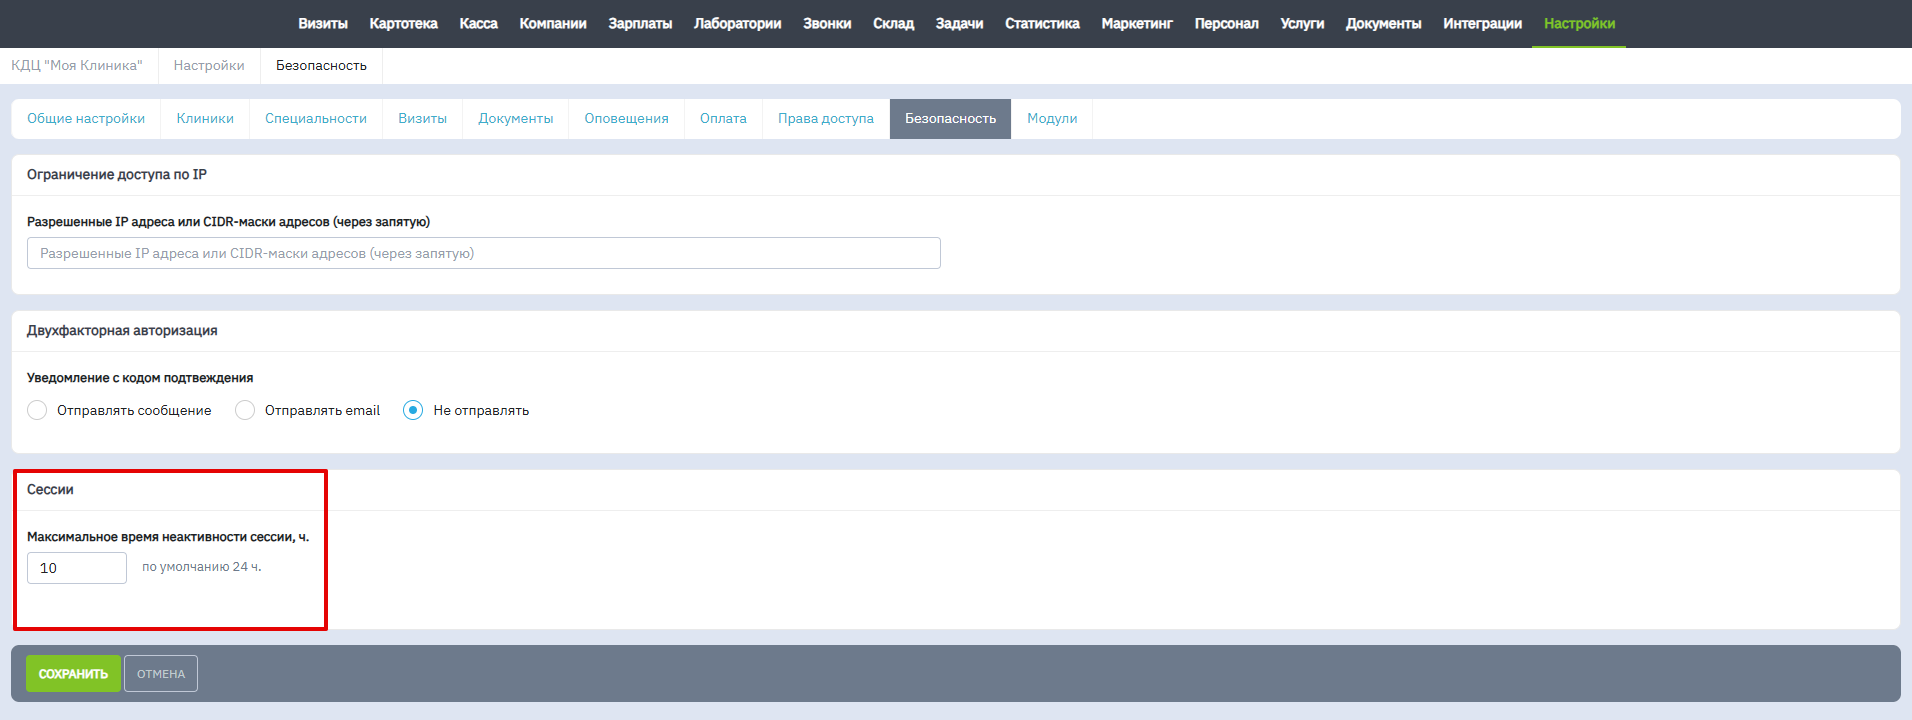Screen dimensions: 1912x720
Task: Click the КДЦ "Моя Клиника" breadcrumb
Action: point(77,65)
